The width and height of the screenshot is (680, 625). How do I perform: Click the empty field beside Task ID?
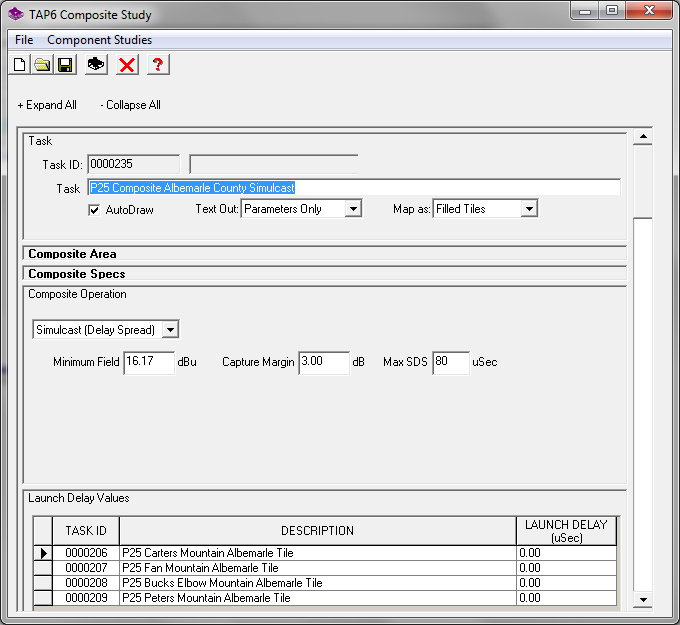274,164
